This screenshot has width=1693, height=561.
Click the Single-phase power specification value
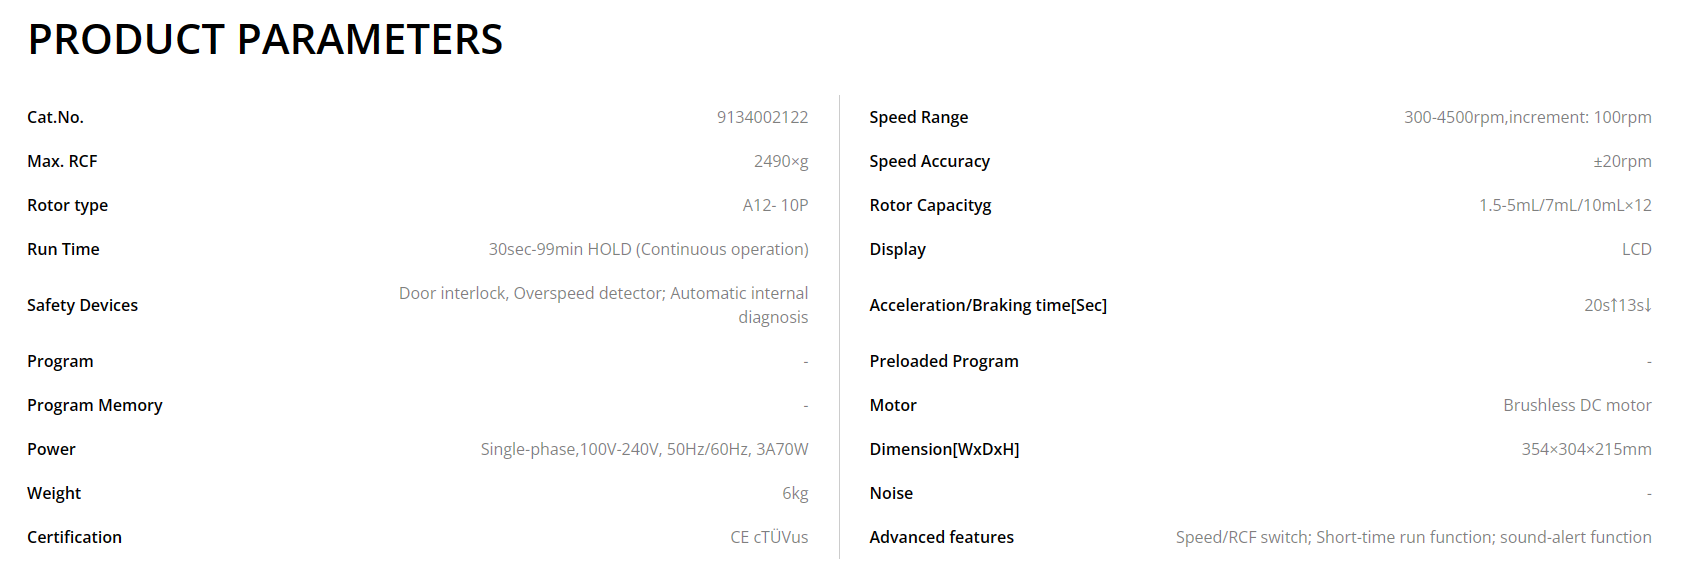click(x=644, y=449)
